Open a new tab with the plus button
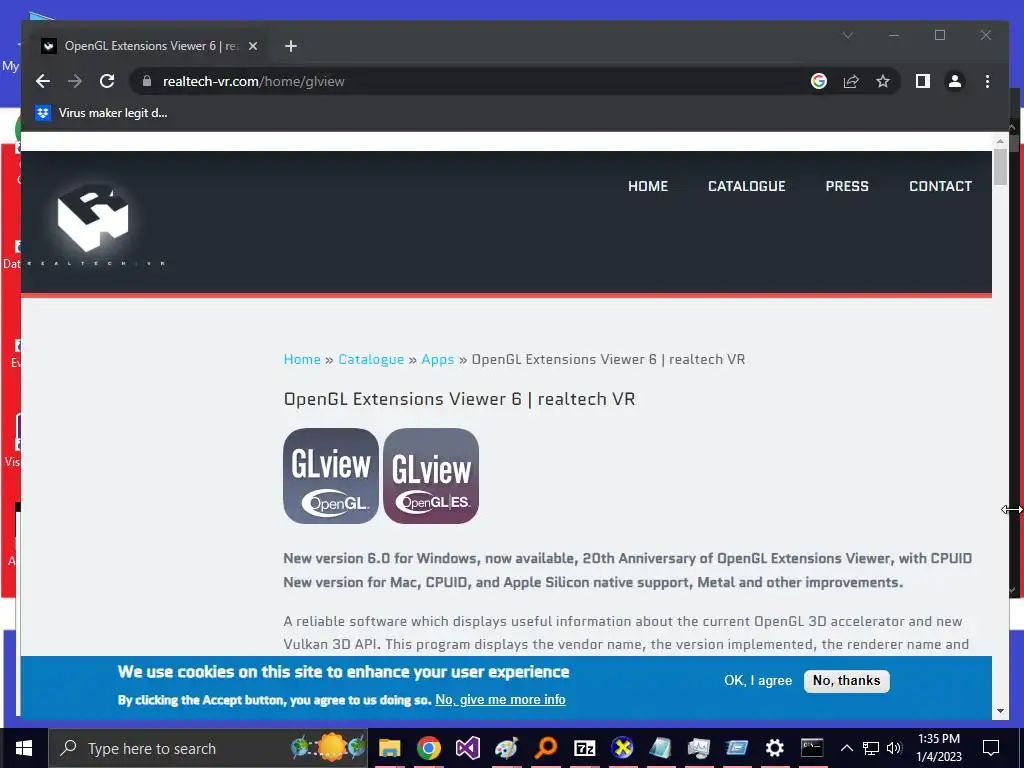 click(291, 46)
